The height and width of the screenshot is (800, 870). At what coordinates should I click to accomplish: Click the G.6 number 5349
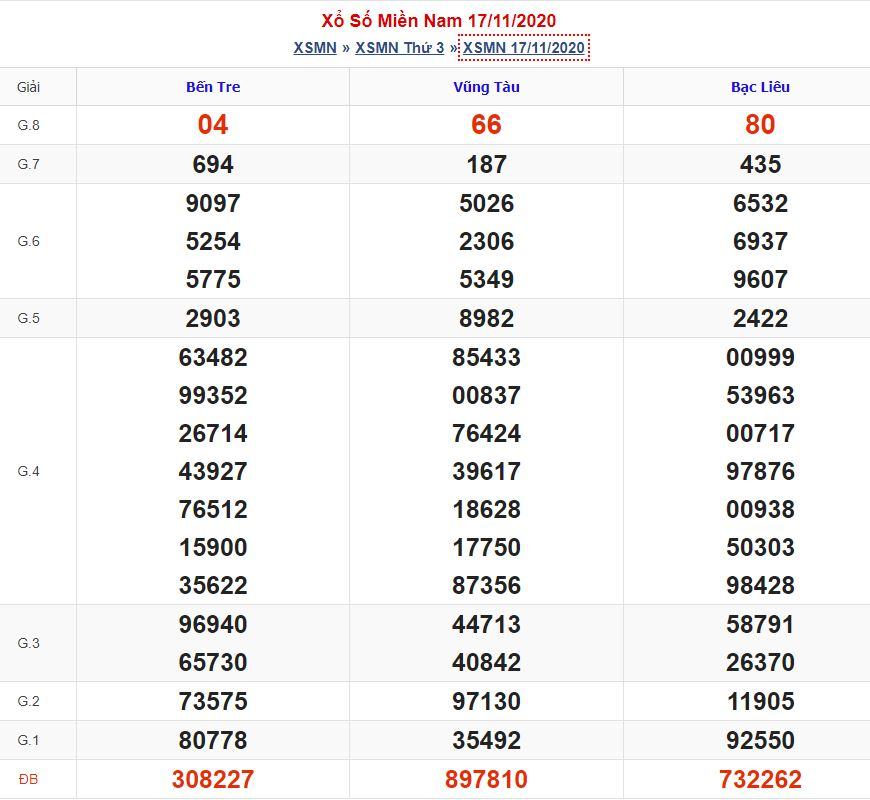[x=487, y=280]
